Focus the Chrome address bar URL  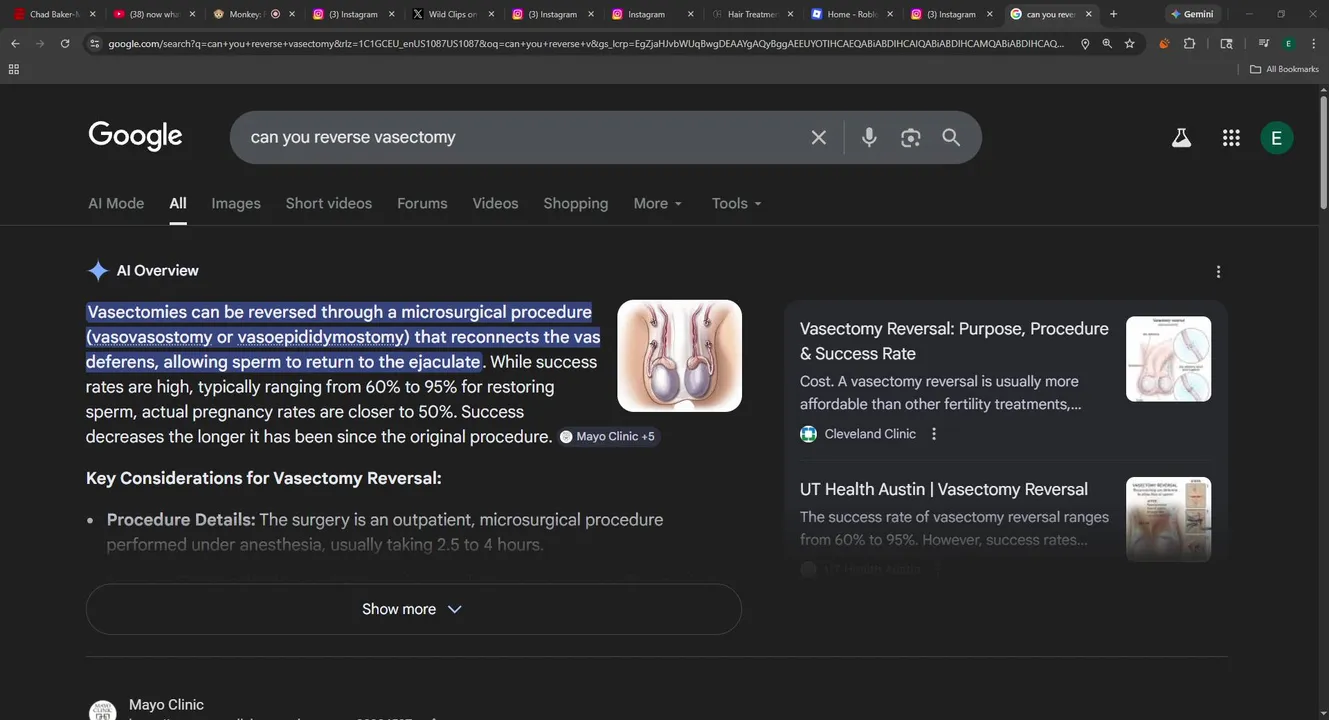[x=585, y=44]
